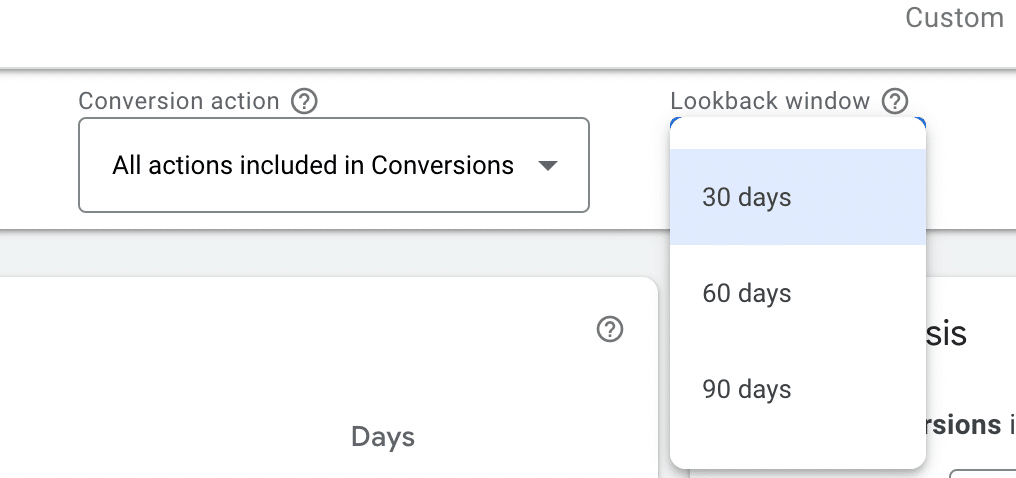1016x478 pixels.
Task: Click the blank padding above 30 days
Action: pos(798,135)
